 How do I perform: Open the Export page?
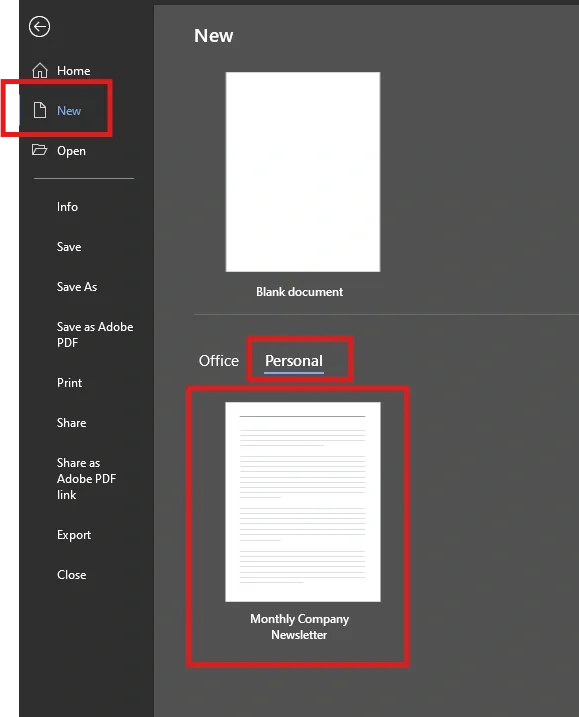(74, 535)
